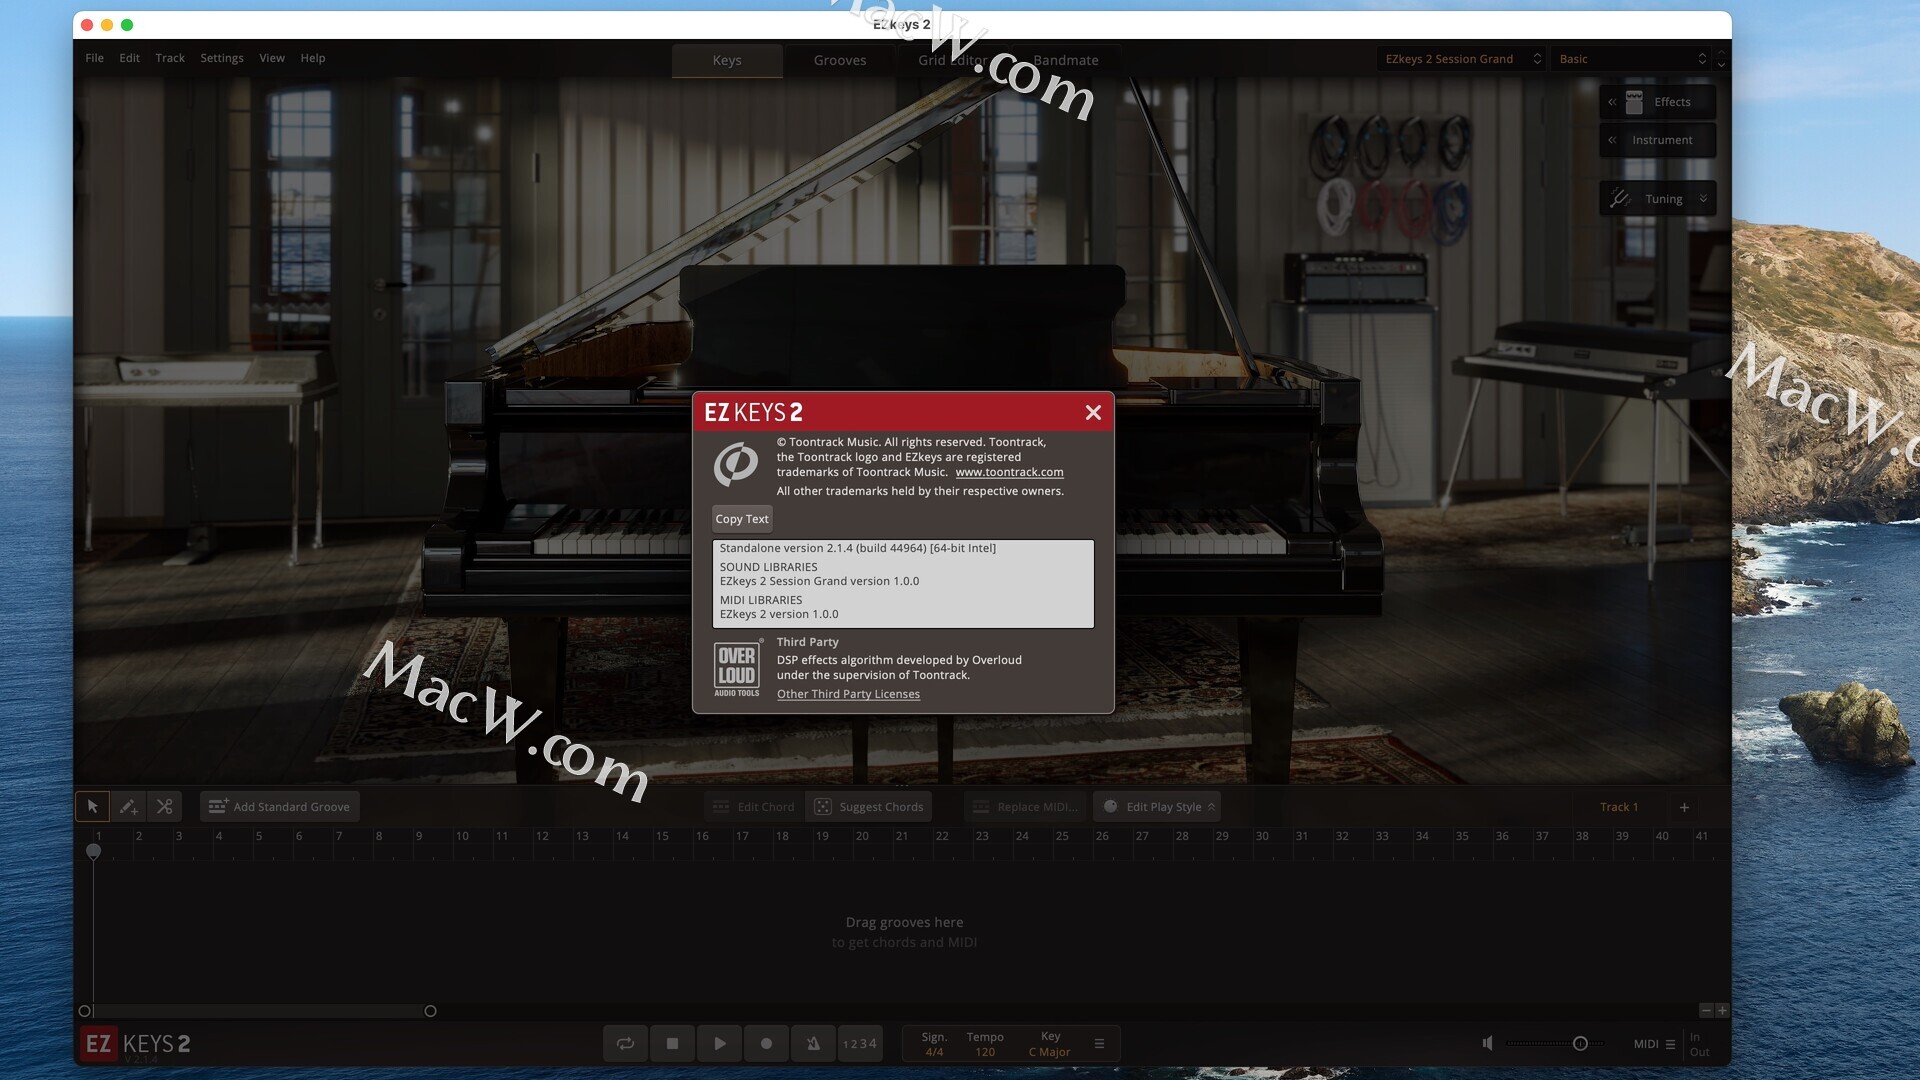Screen dimensions: 1920x1080
Task: Click the Record button
Action: click(766, 1043)
